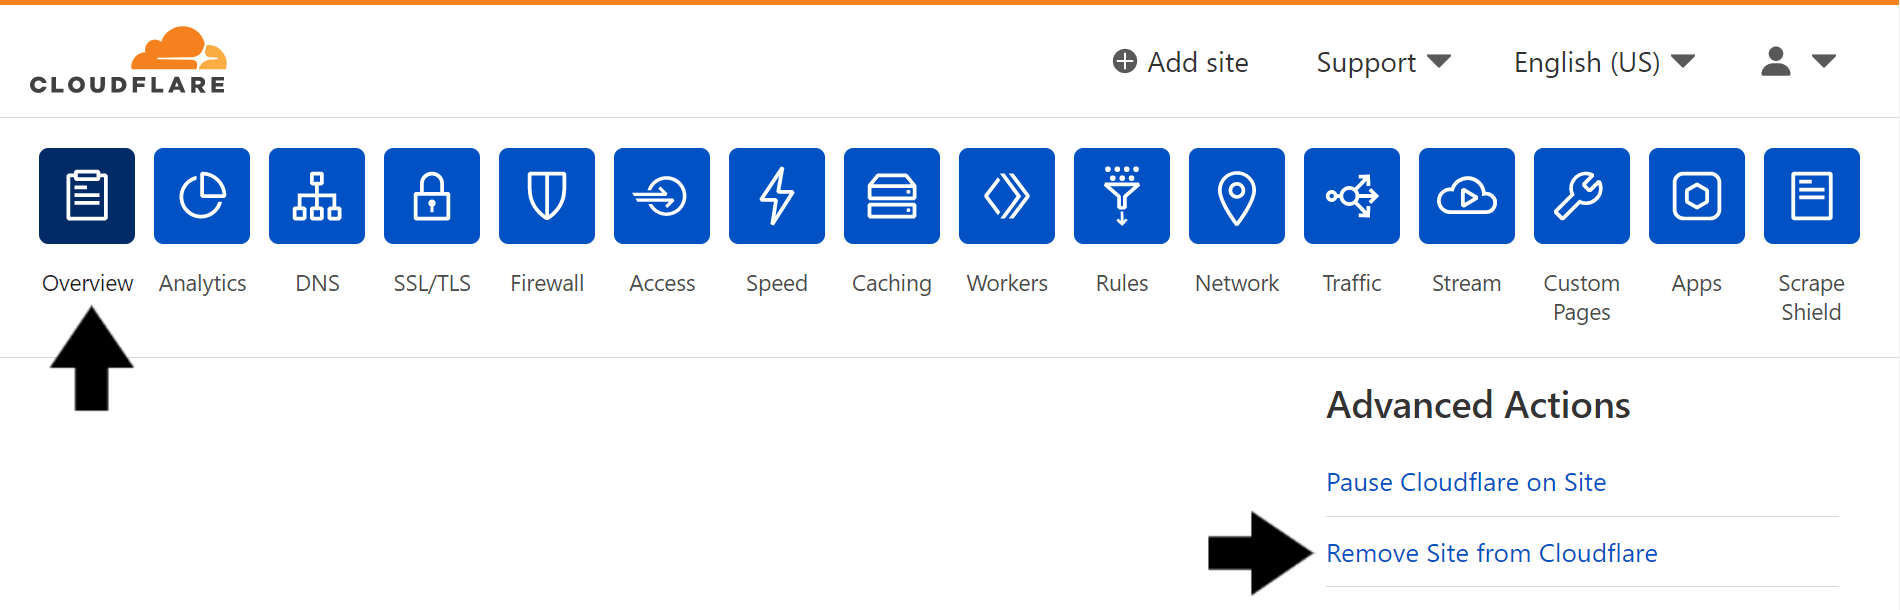Click Pause Cloudflare on Site link
The image size is (1900, 610).
(1466, 482)
